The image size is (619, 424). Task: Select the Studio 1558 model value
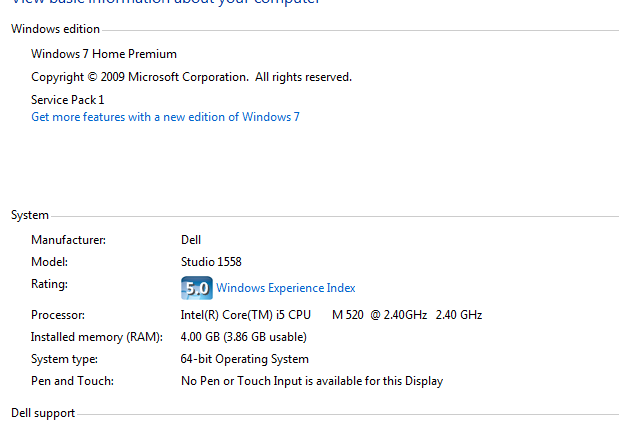click(211, 262)
